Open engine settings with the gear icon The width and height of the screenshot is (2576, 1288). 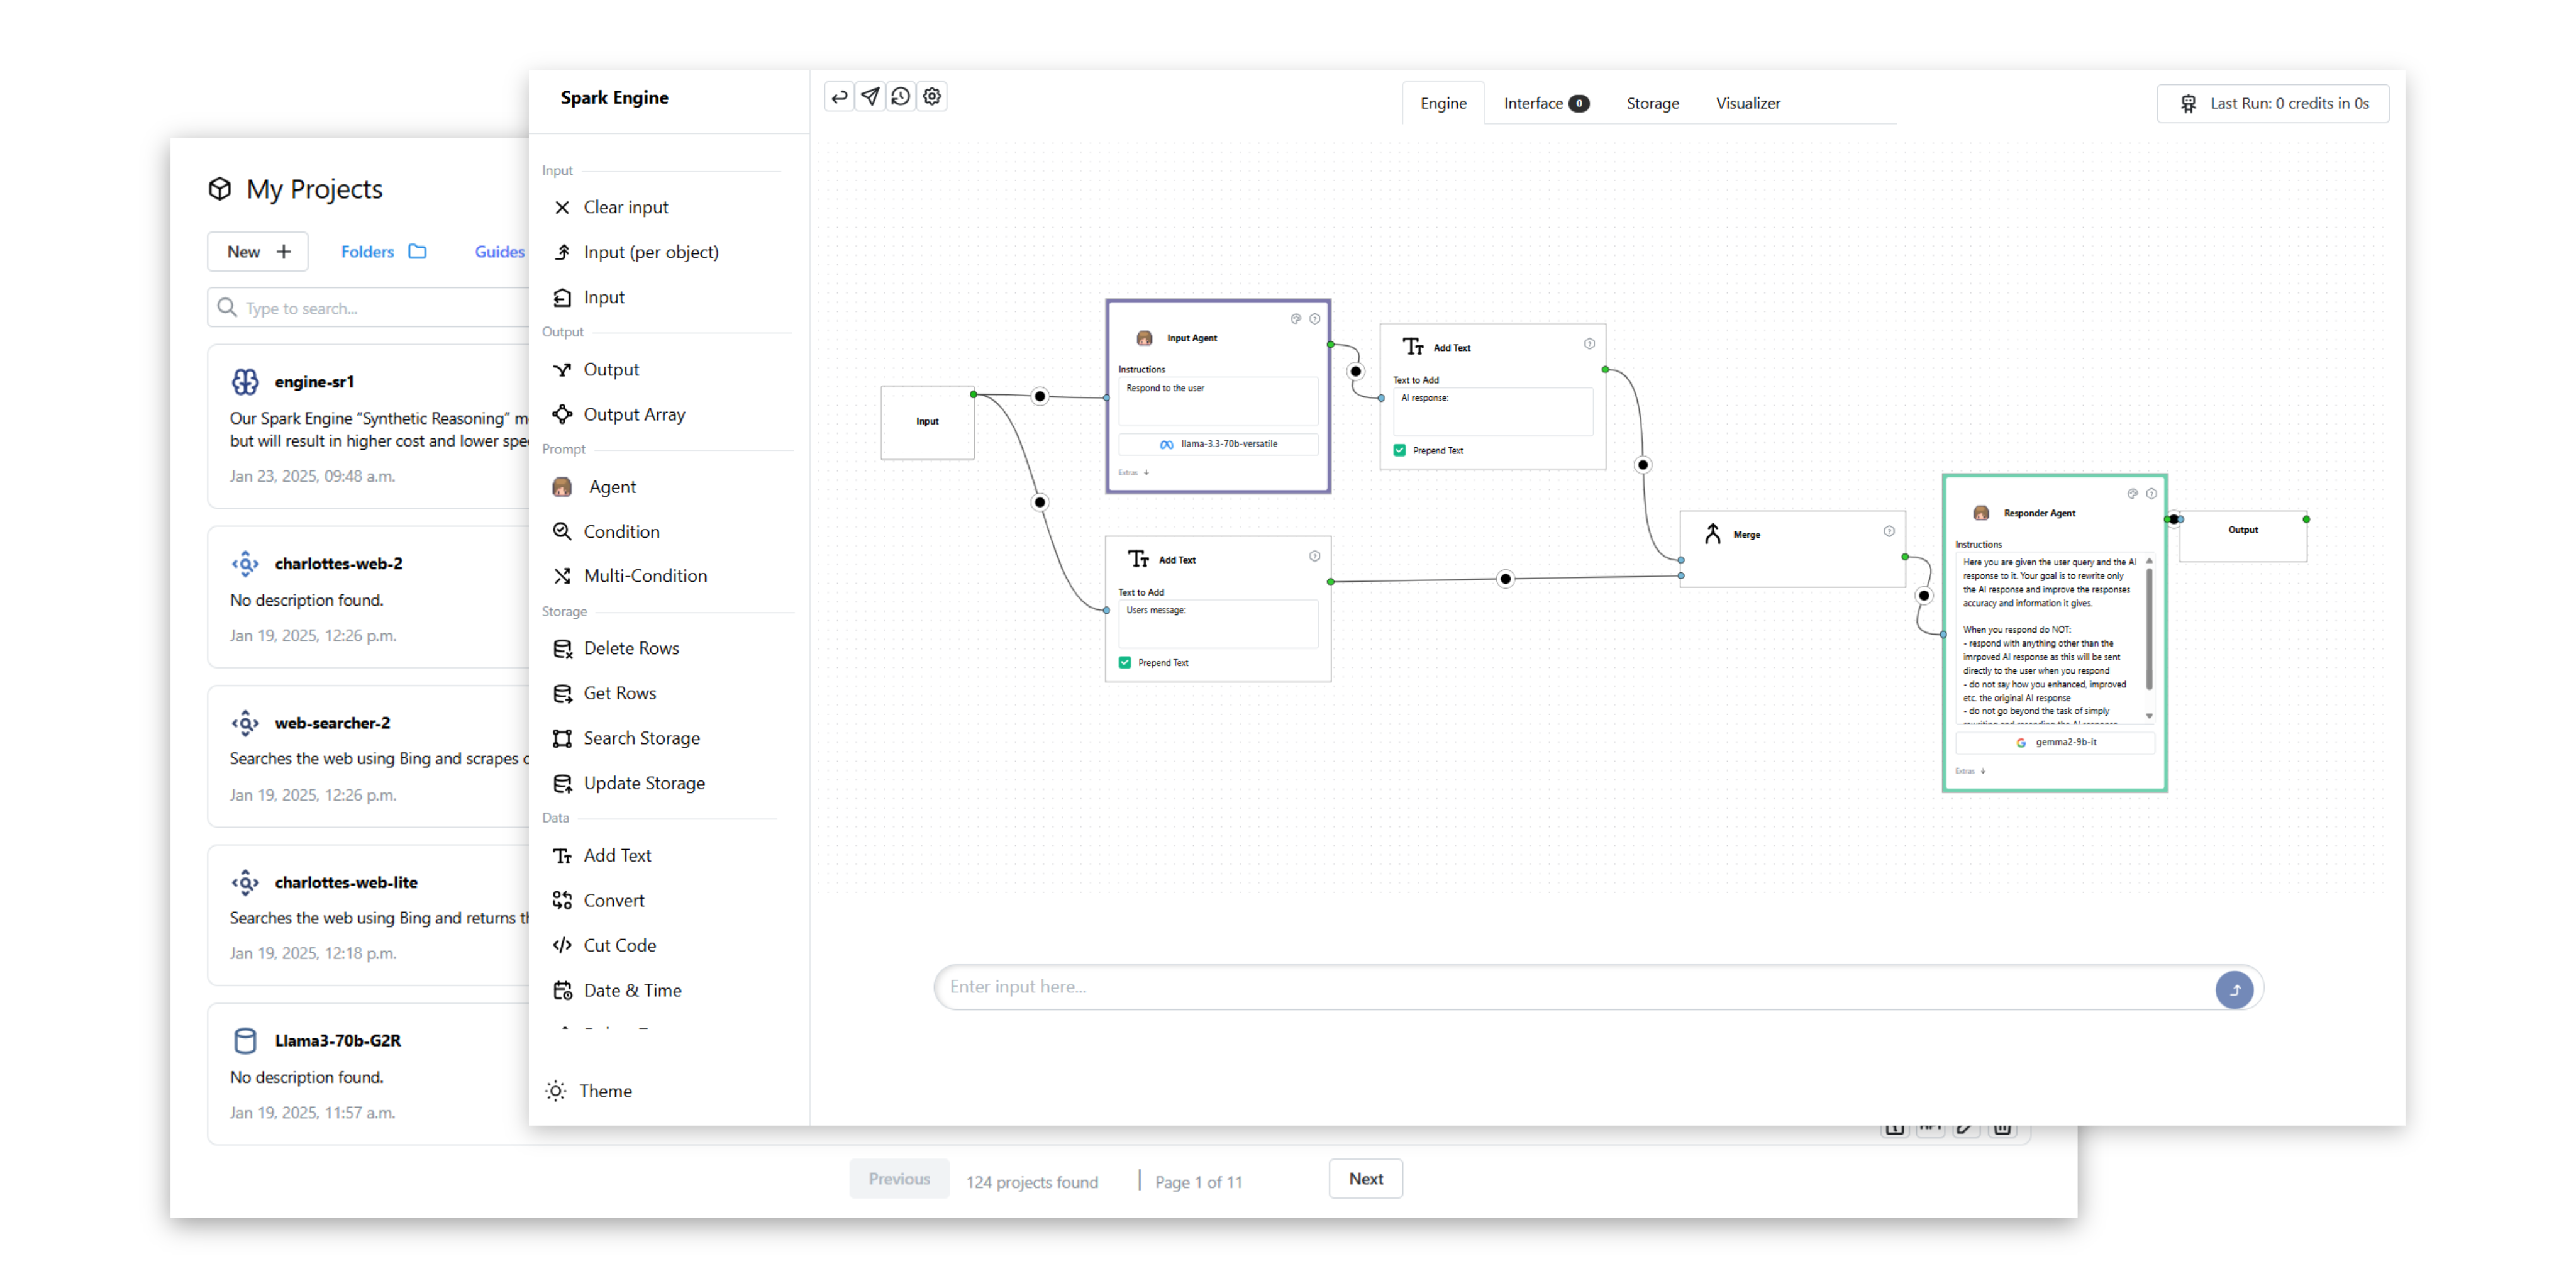pos(931,96)
